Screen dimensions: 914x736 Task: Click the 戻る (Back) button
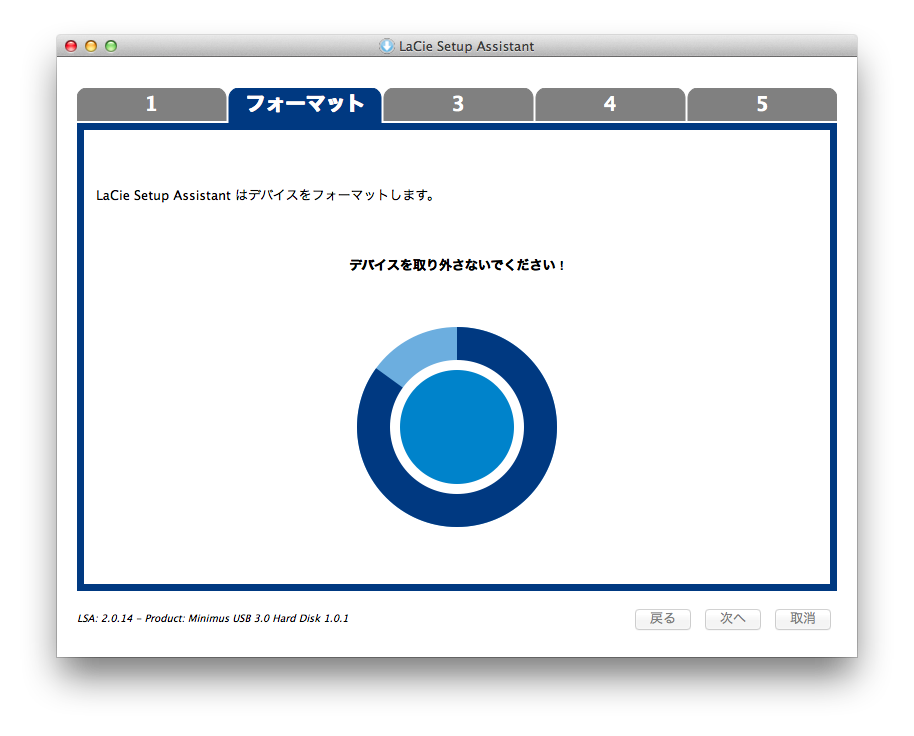663,619
